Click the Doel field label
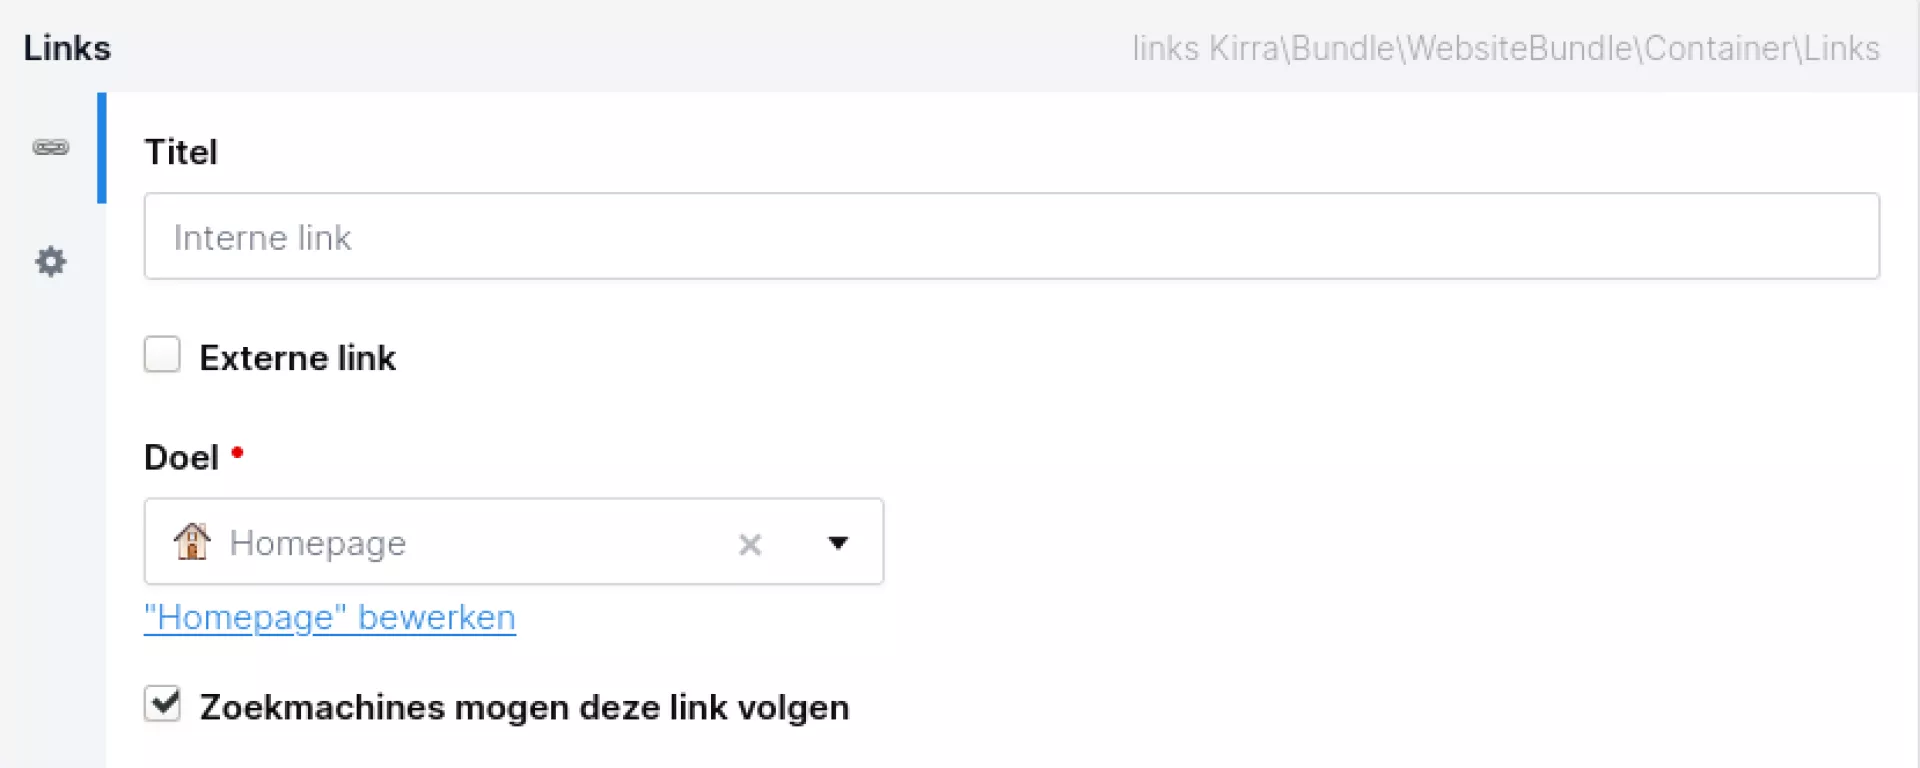 [181, 458]
